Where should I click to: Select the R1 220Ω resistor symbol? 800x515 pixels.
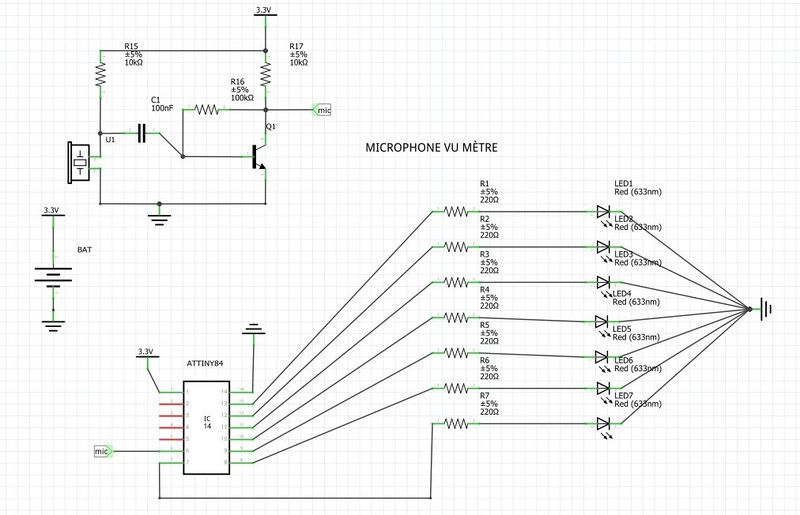pyautogui.click(x=457, y=211)
